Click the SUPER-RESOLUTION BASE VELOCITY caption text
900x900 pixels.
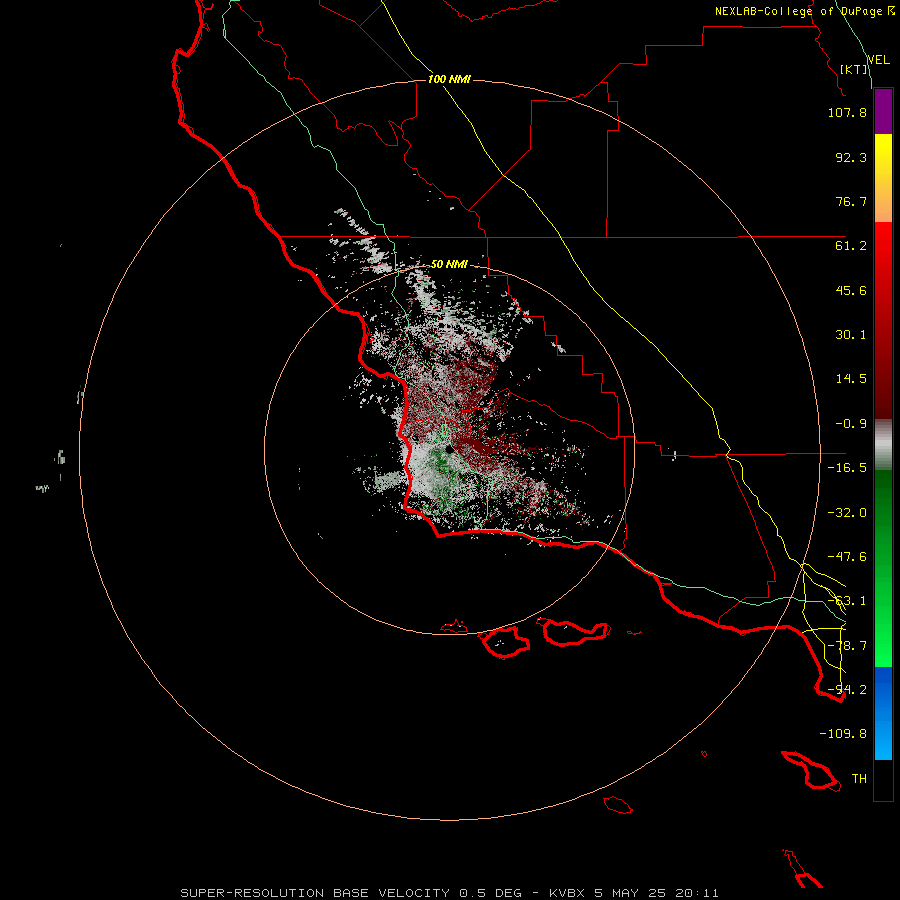(x=315, y=893)
